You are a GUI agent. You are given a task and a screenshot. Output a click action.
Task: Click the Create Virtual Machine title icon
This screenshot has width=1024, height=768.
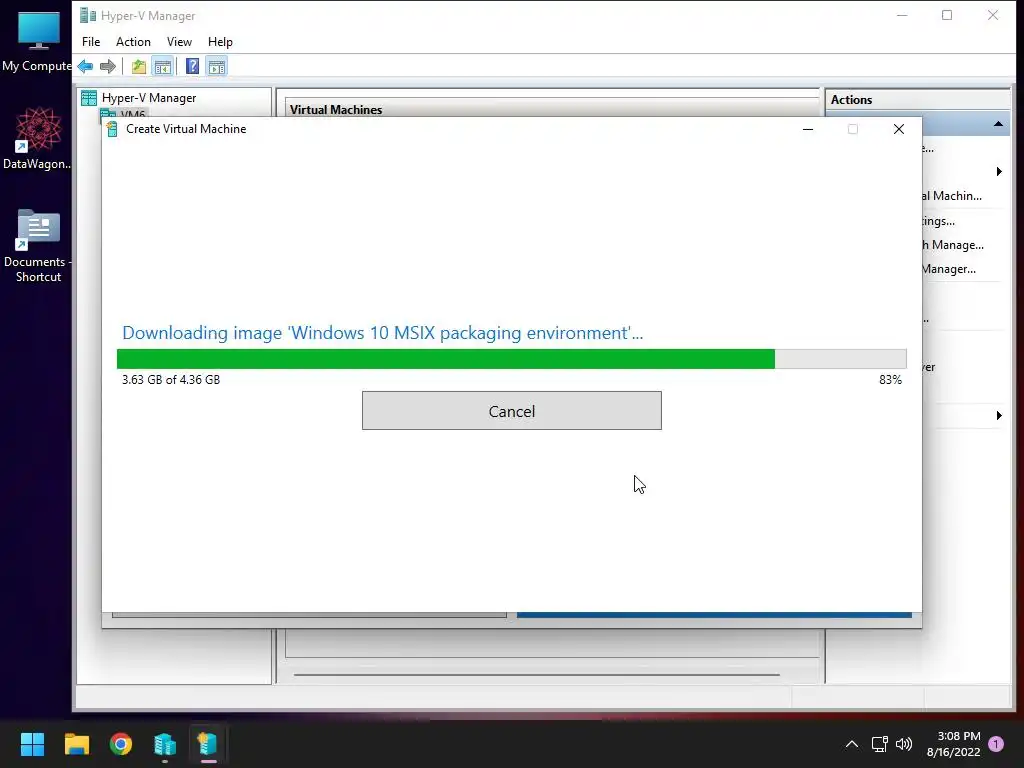pos(112,129)
